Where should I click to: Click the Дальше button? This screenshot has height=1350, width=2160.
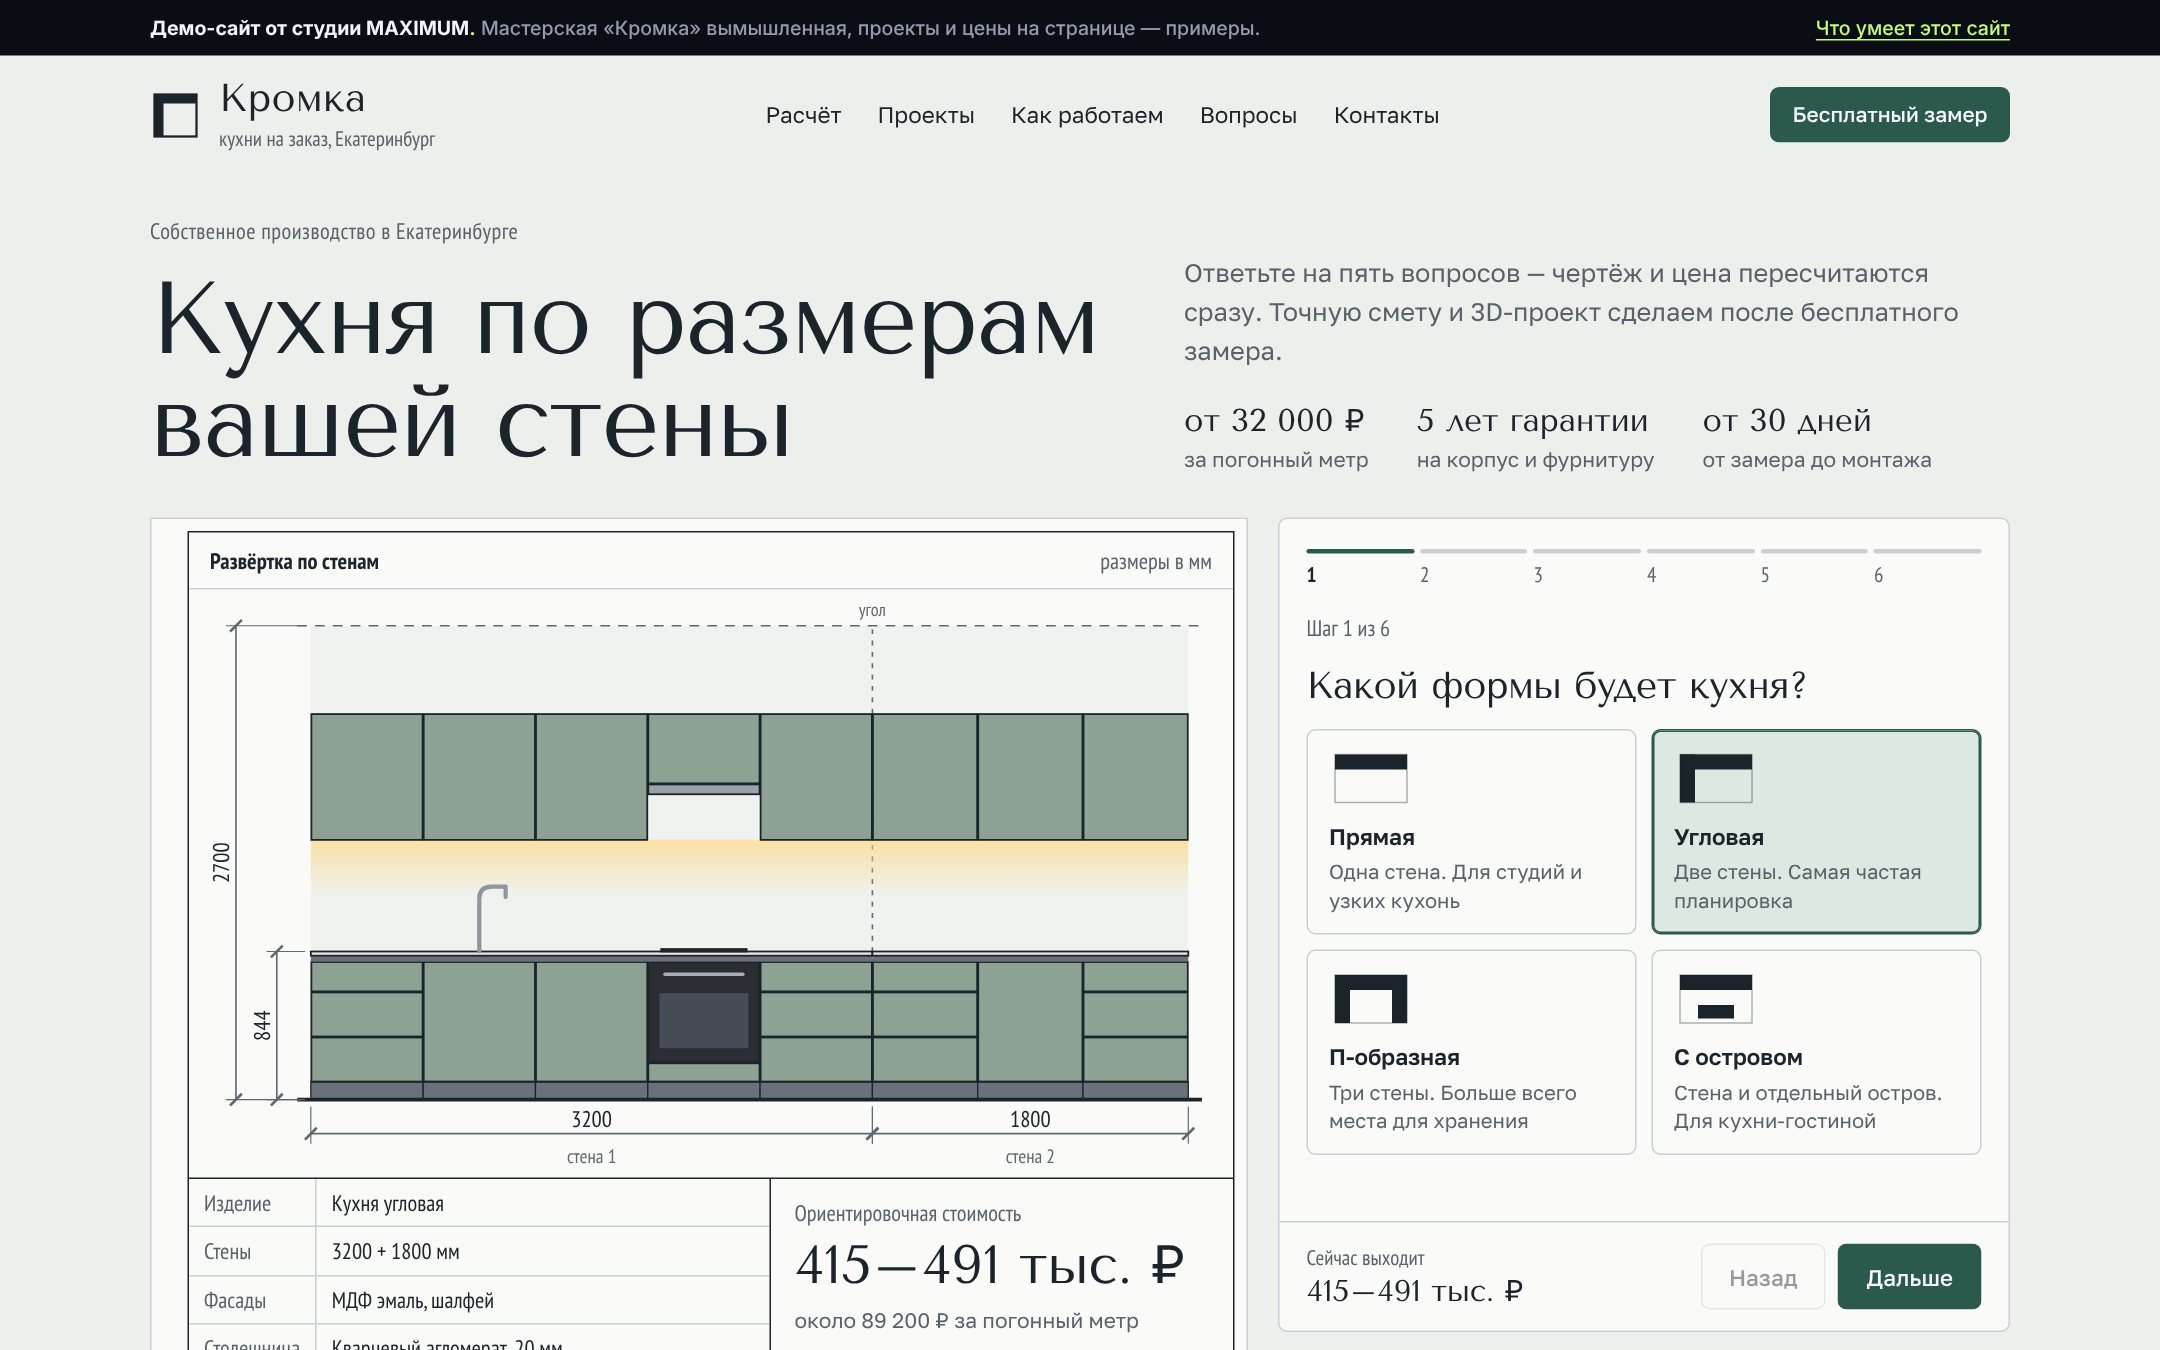[1909, 1277]
